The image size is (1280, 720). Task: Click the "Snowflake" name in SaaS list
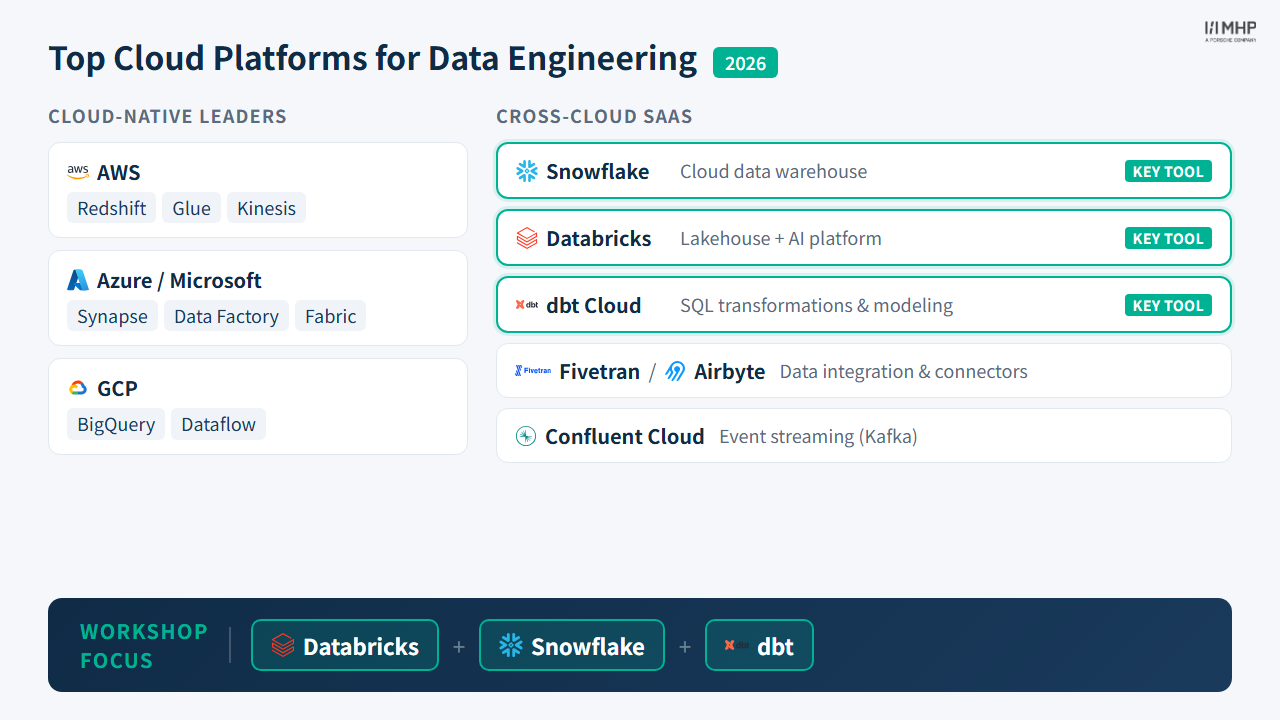tap(598, 171)
